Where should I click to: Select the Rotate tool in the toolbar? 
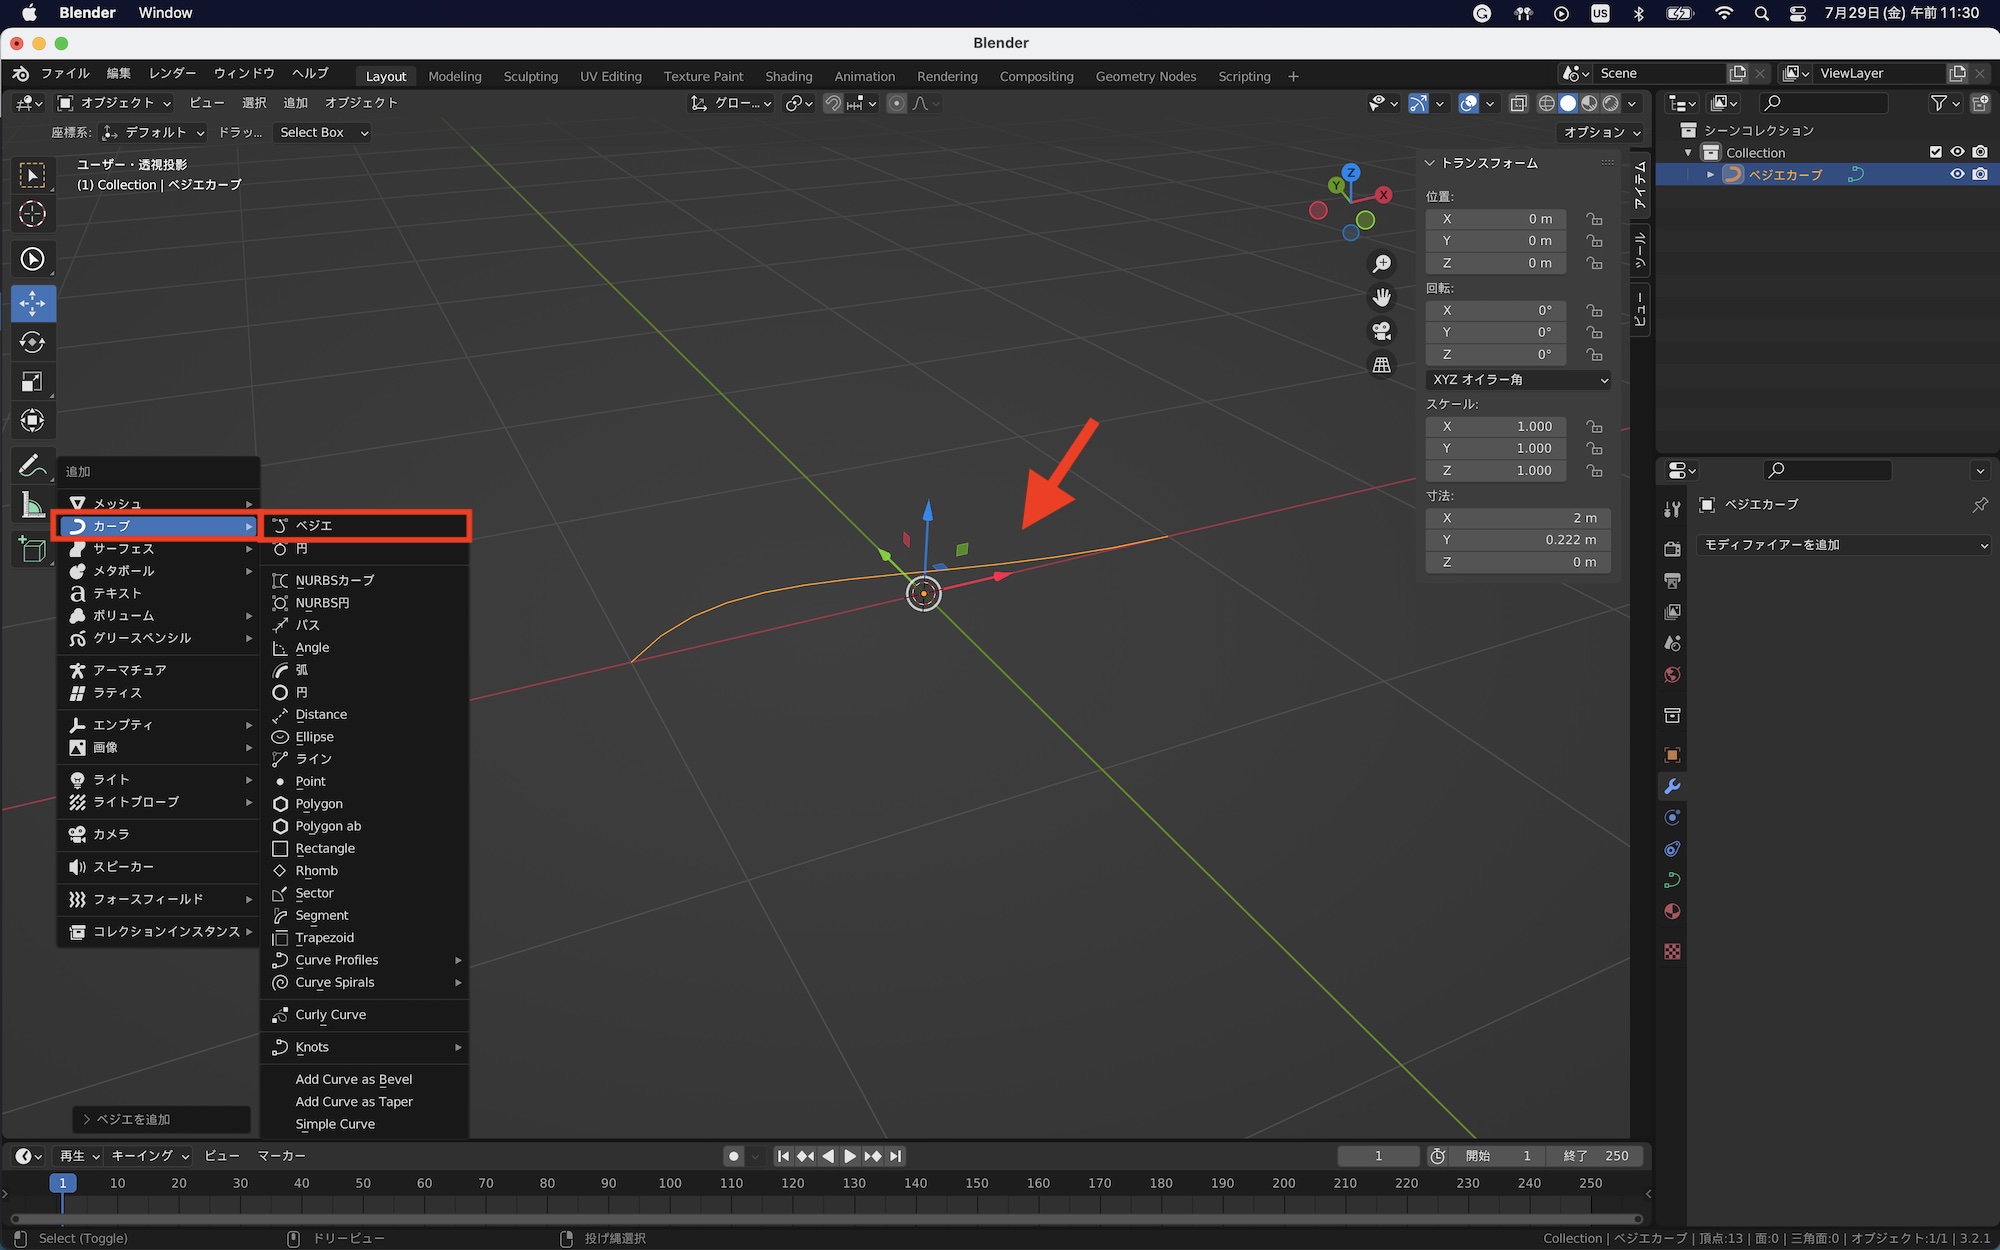click(32, 342)
